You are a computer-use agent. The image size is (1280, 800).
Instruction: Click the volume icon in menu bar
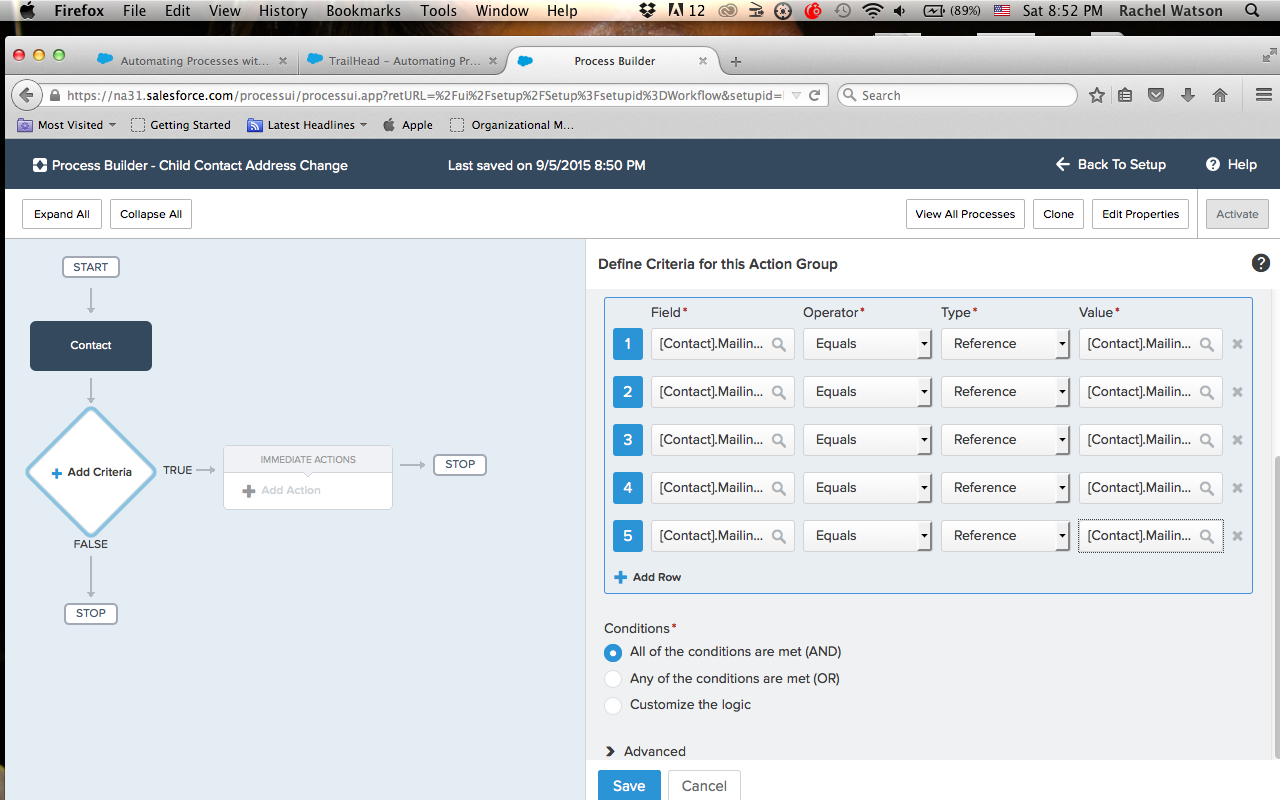[902, 11]
